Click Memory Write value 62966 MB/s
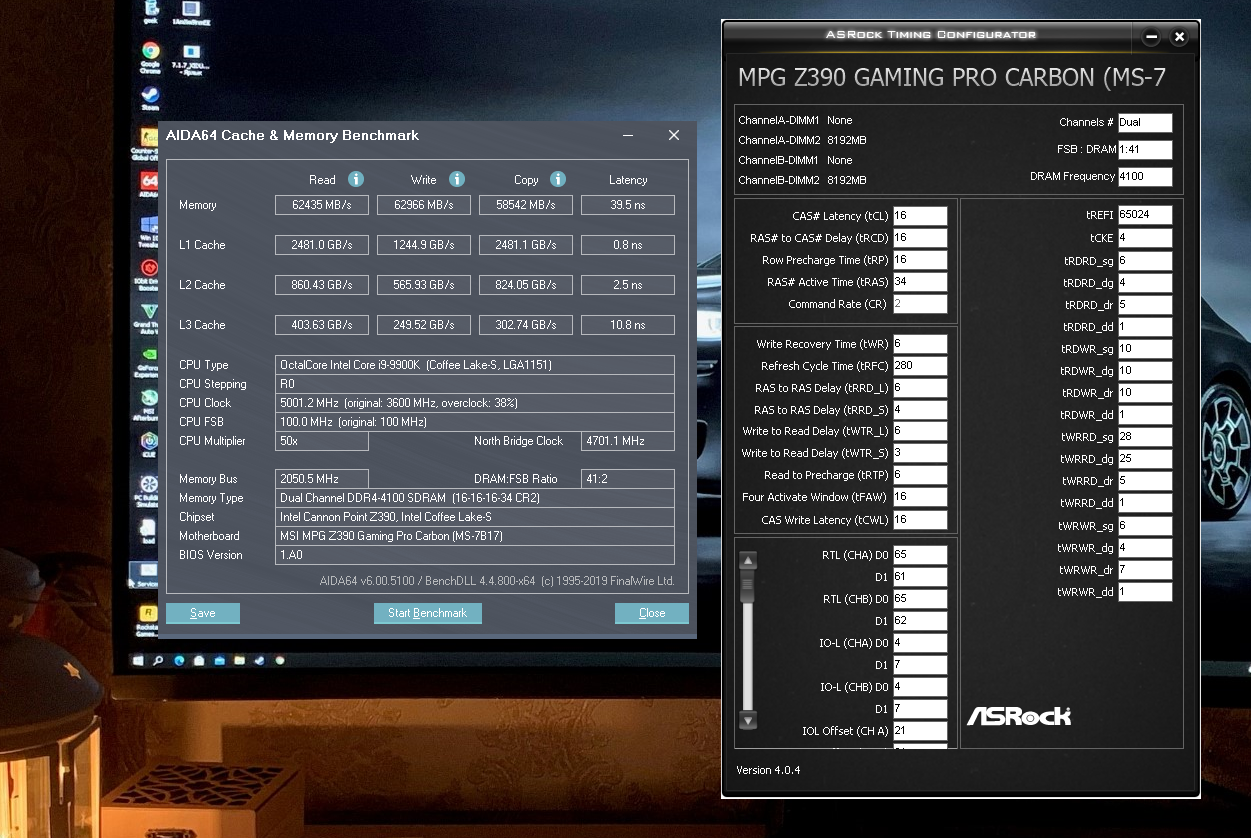Screen dimensions: 1251x838 pyautogui.click(x=424, y=205)
